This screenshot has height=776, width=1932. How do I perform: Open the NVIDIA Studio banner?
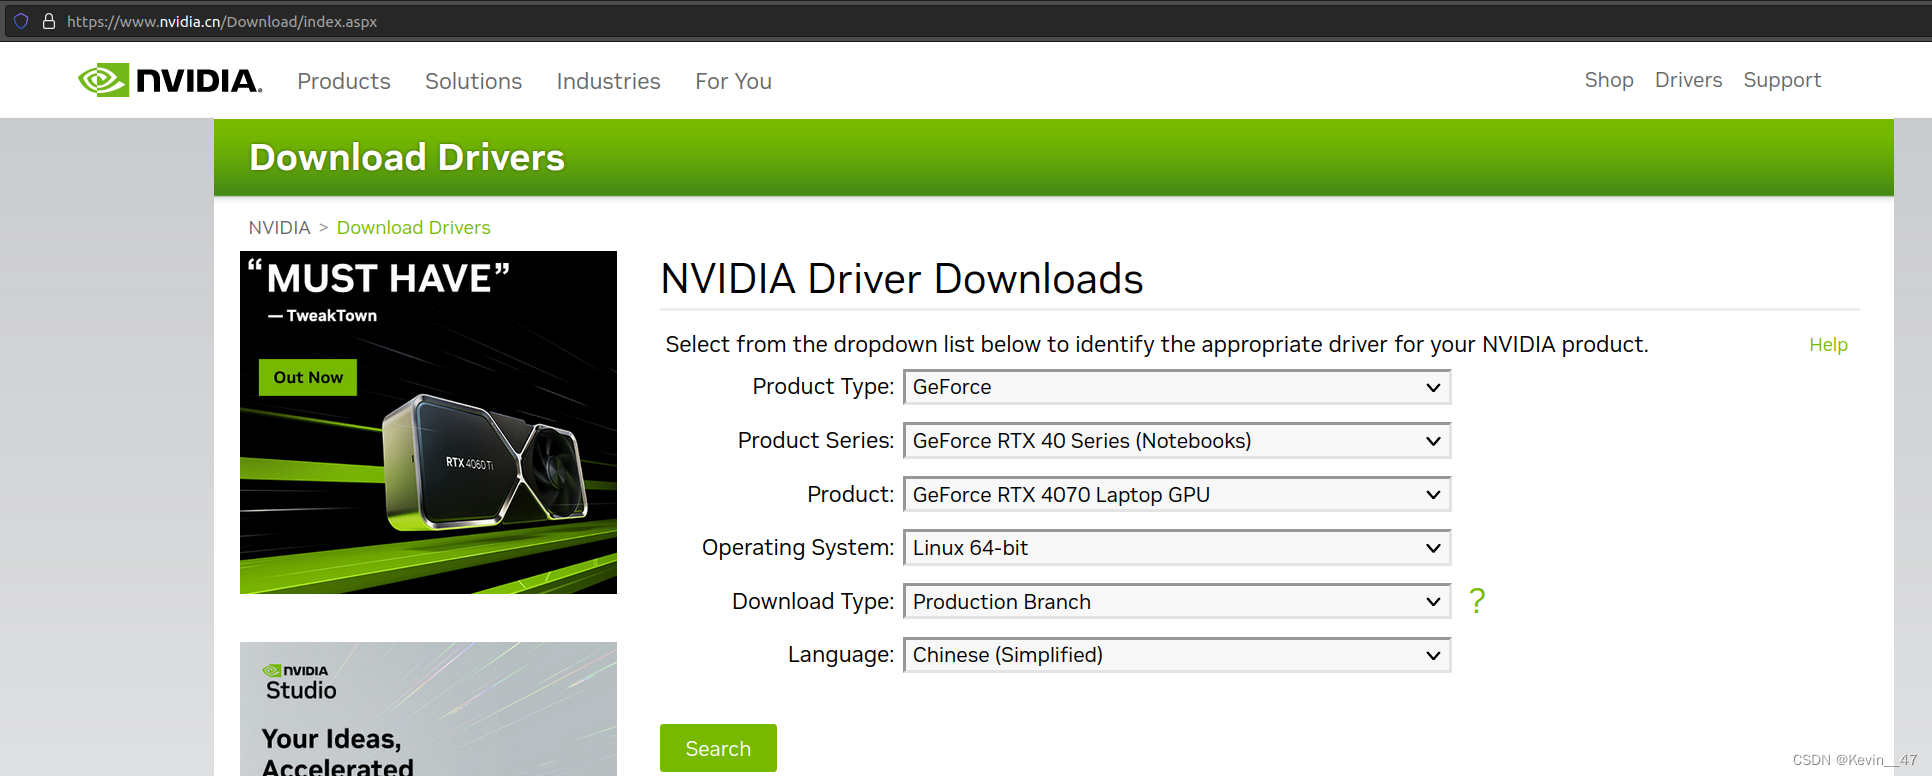428,709
